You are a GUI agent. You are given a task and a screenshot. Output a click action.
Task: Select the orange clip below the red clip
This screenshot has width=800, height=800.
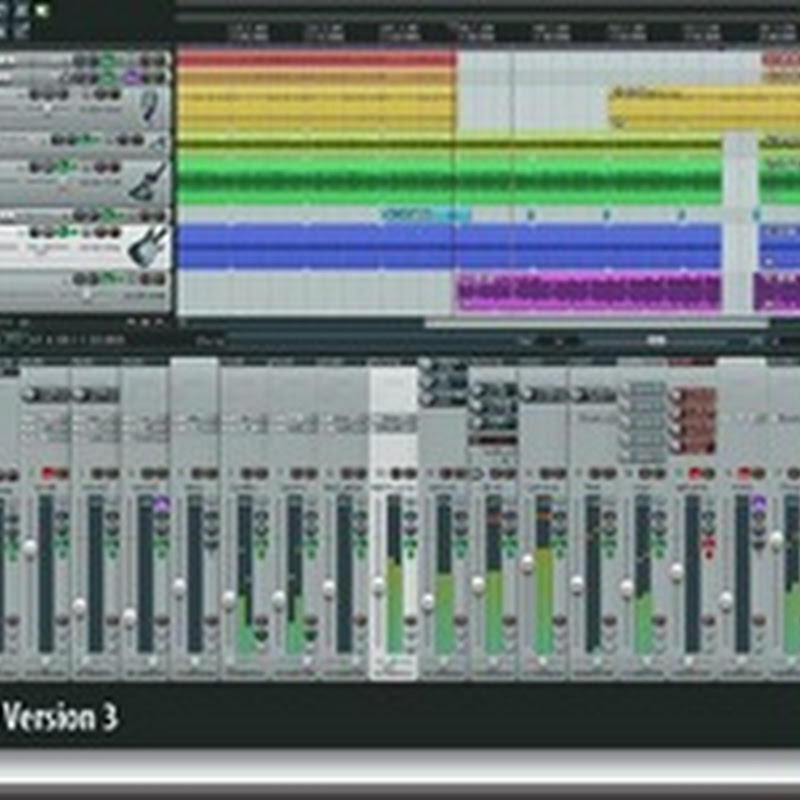pos(316,77)
